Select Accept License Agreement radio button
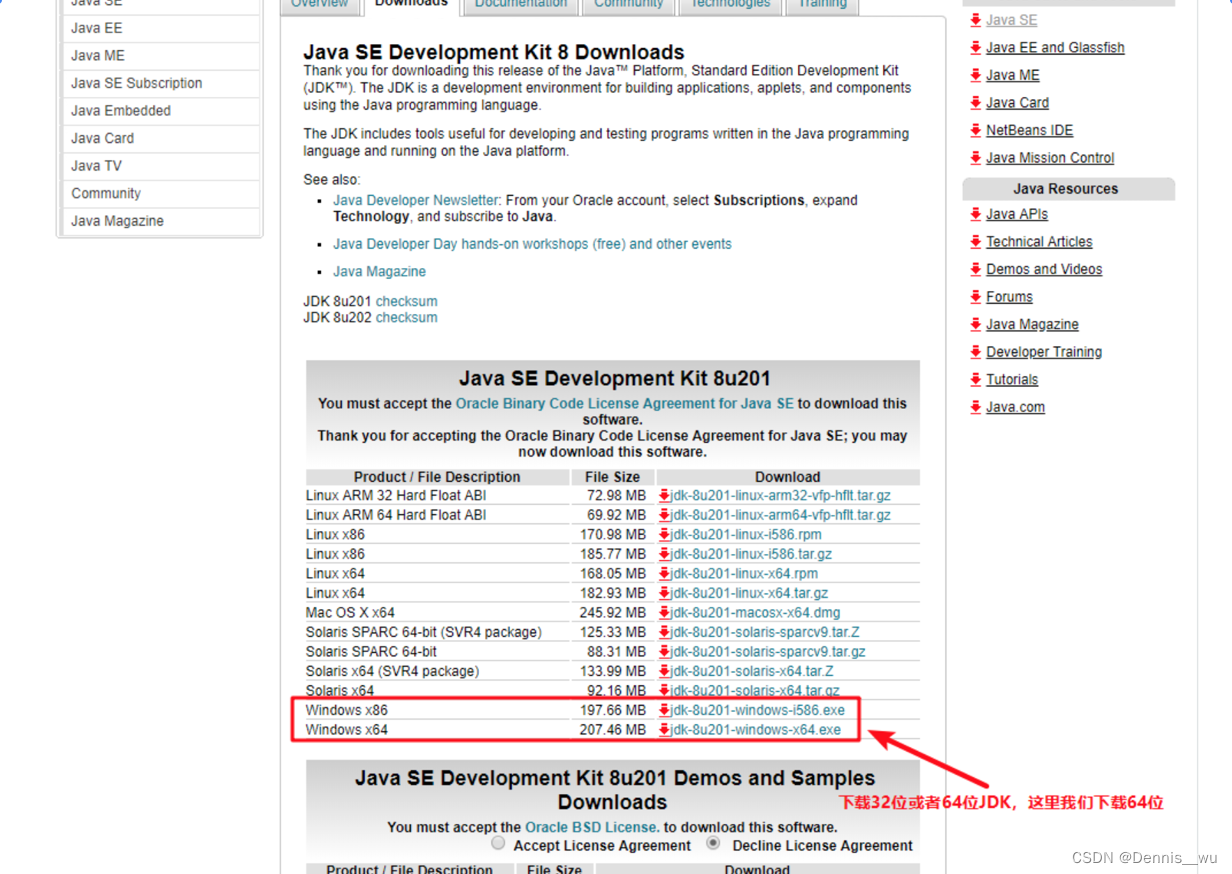1232x874 pixels. pos(498,843)
